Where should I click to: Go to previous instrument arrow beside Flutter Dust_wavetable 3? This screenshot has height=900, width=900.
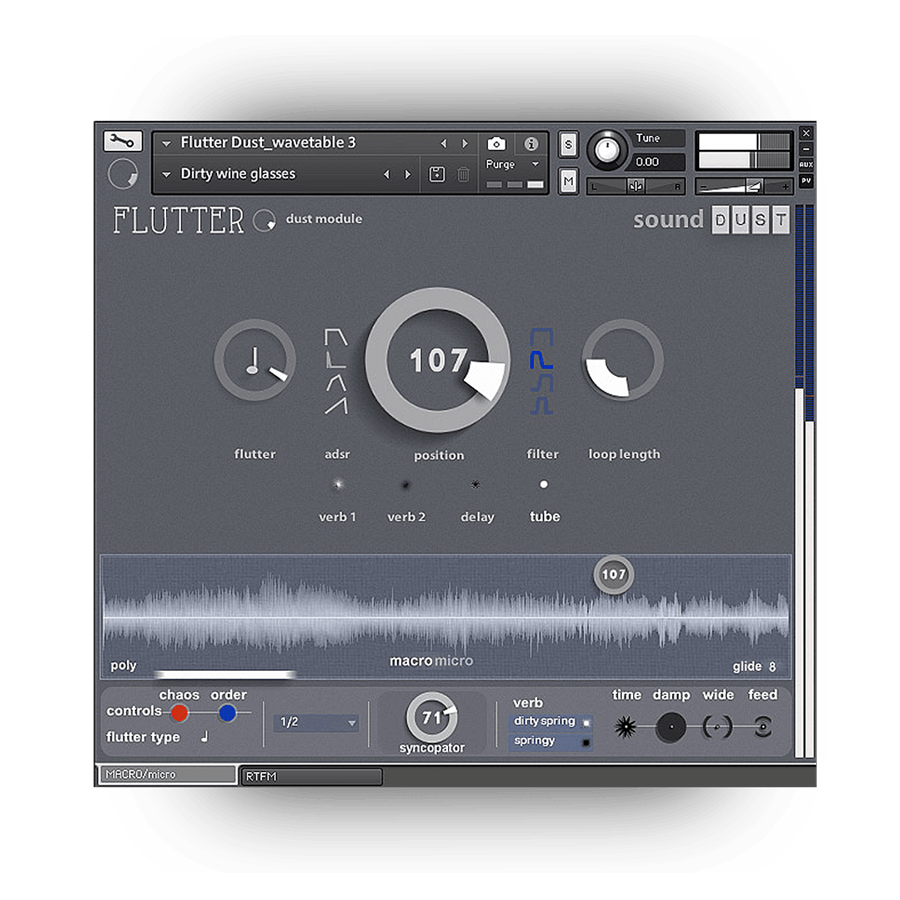click(443, 143)
